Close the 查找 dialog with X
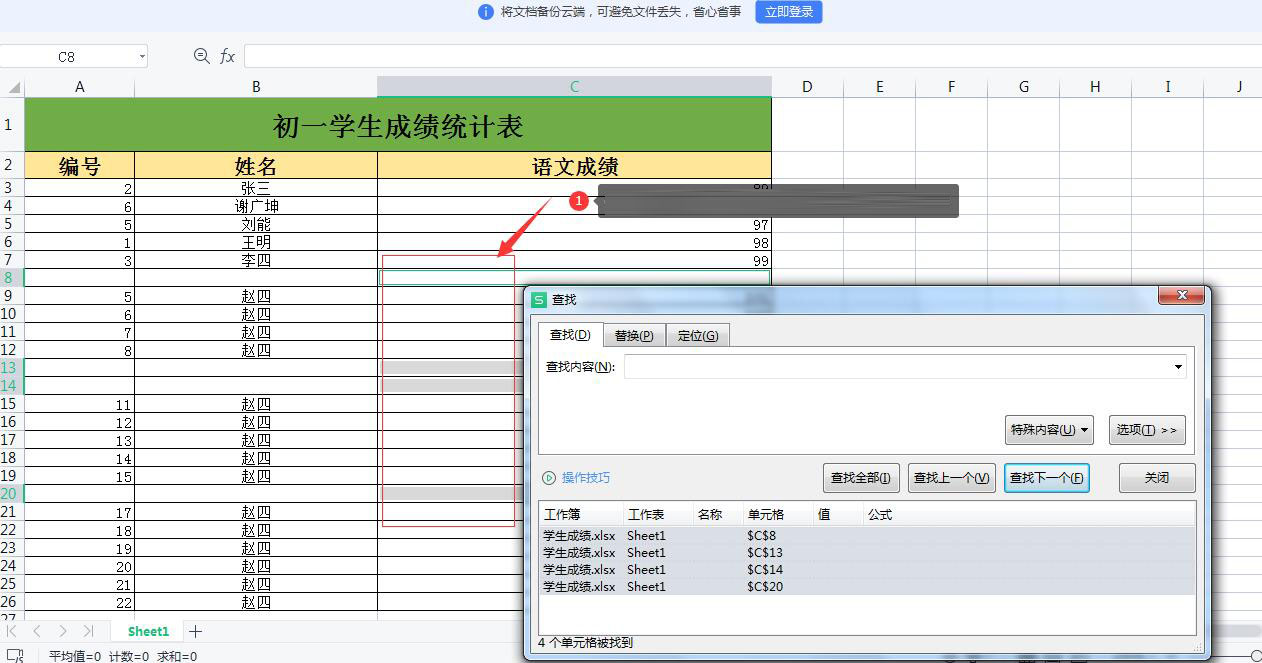The image size is (1262, 663). tap(1181, 296)
